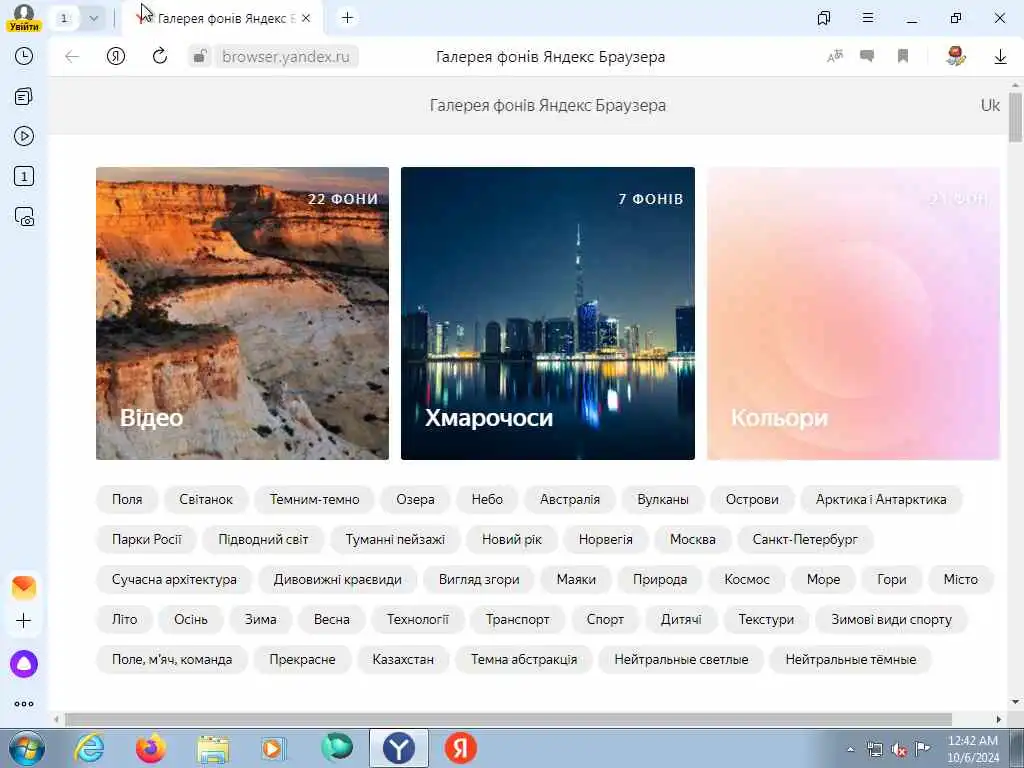Click the muted volume tray icon

tap(899, 750)
